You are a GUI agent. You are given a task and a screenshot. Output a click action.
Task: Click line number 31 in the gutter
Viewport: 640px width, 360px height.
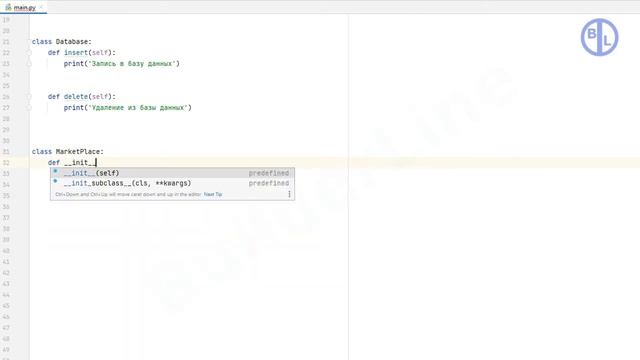coord(6,151)
